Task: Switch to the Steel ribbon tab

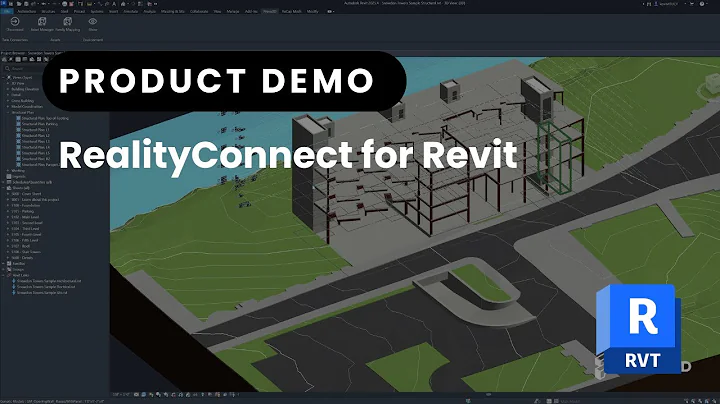Action: 64,11
